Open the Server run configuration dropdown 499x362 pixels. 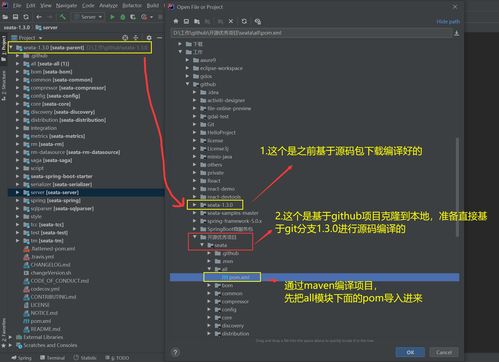click(x=88, y=17)
